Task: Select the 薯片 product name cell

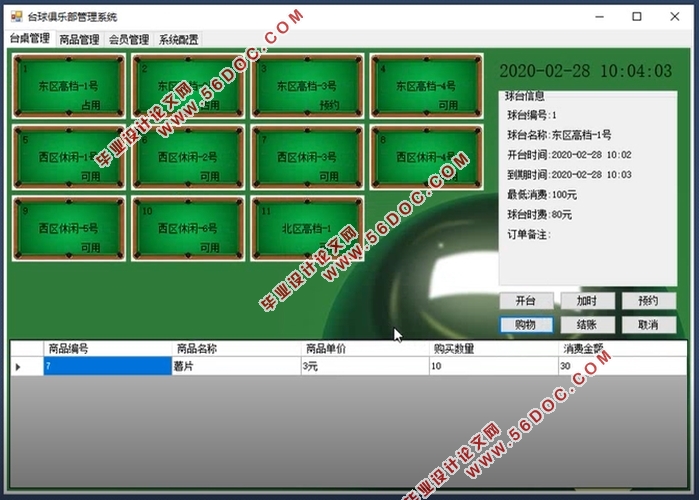Action: click(237, 367)
